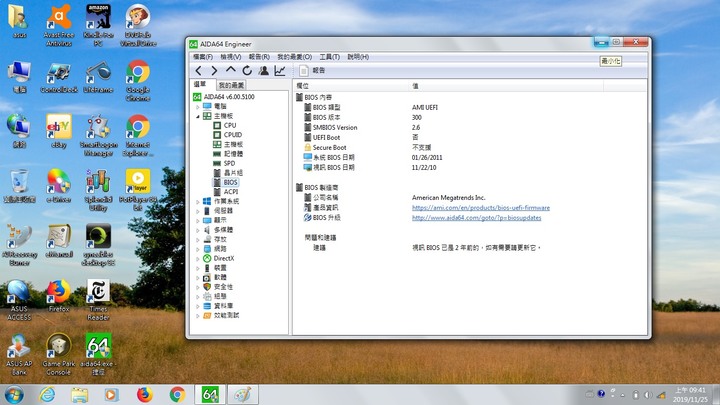
Task: Click the Windows Start button
Action: [x=14, y=394]
